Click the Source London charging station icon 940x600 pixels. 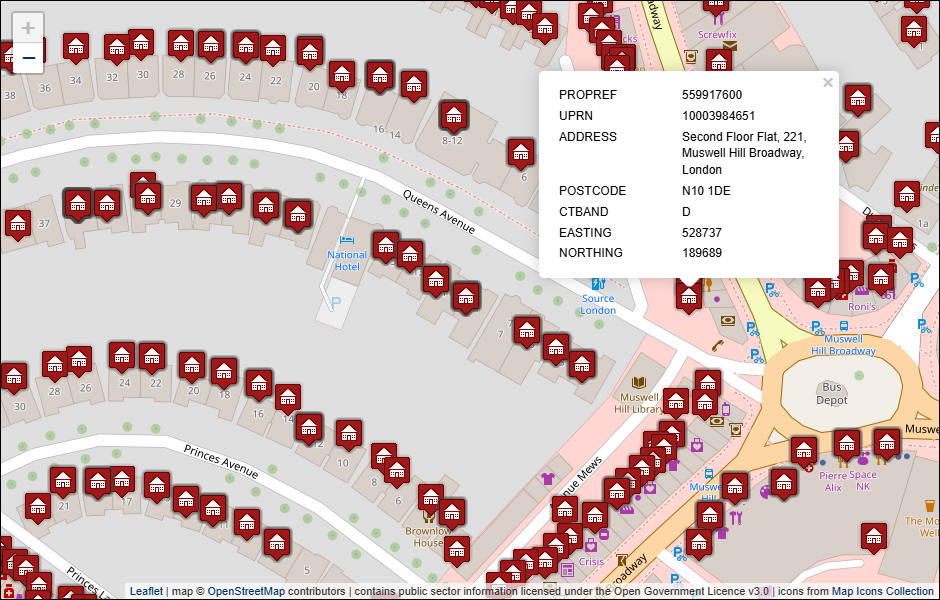point(598,283)
